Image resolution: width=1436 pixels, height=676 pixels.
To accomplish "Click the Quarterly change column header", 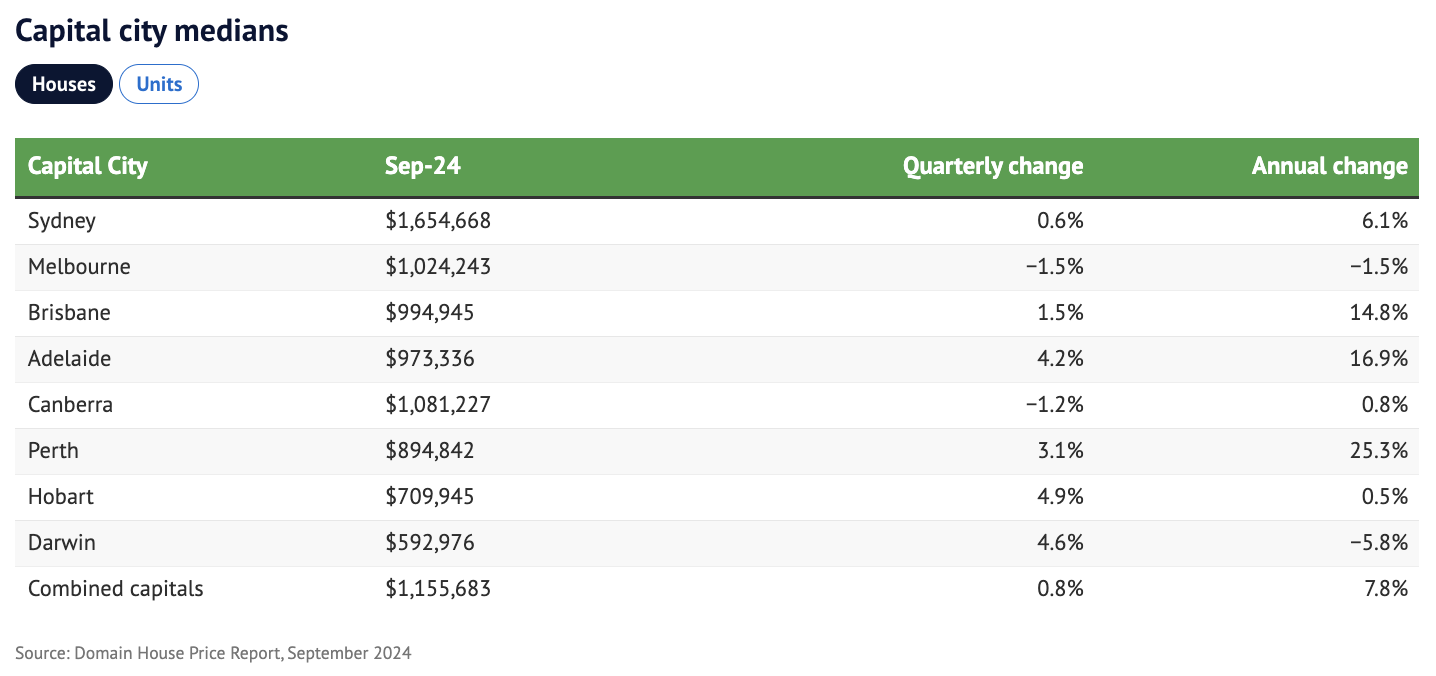I will click(x=992, y=166).
